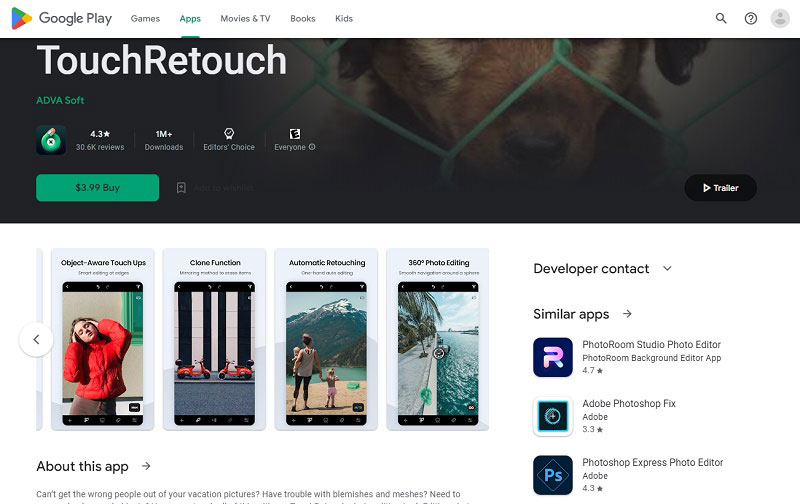Click the Everyone content rating icon
800x504 pixels.
click(295, 134)
